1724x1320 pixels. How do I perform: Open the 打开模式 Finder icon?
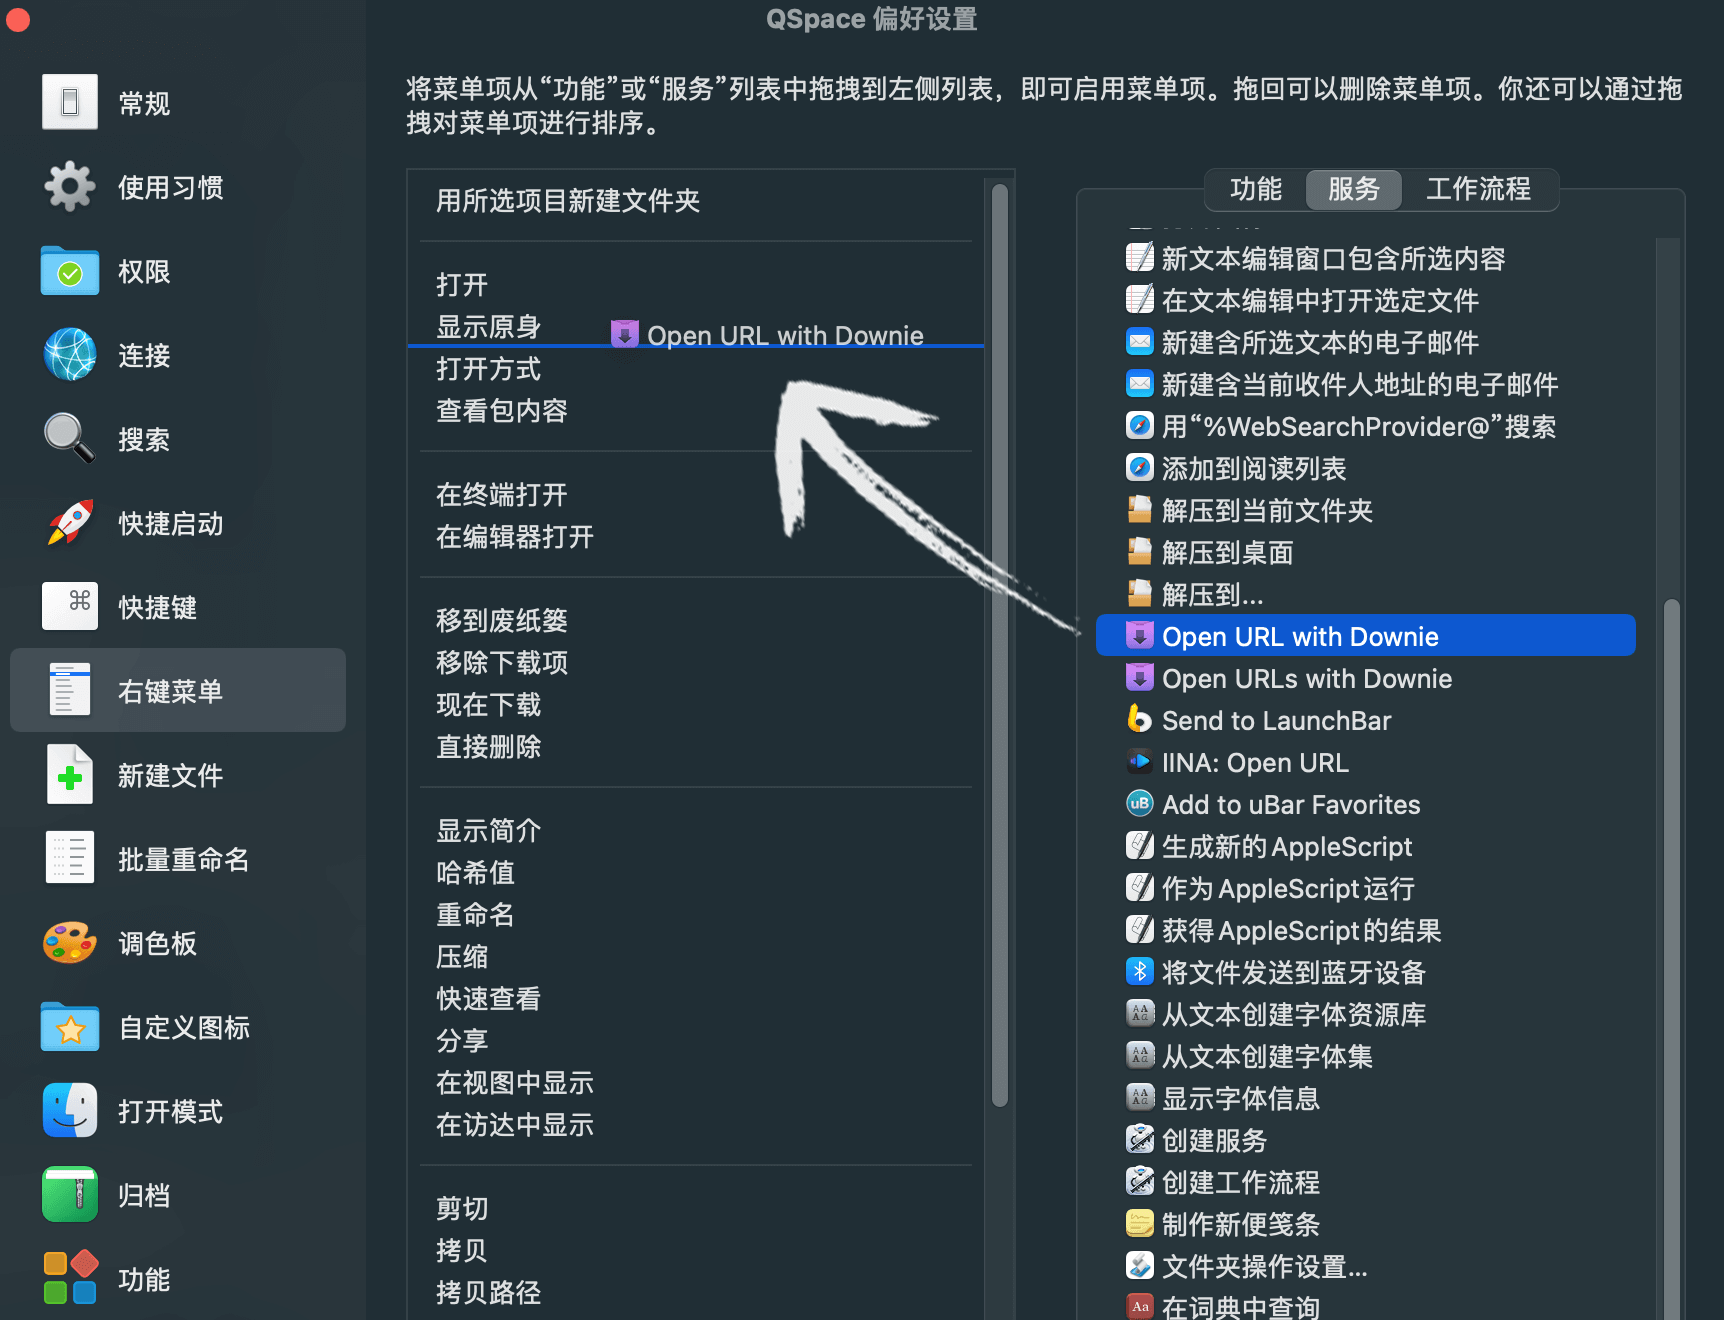(x=70, y=1111)
